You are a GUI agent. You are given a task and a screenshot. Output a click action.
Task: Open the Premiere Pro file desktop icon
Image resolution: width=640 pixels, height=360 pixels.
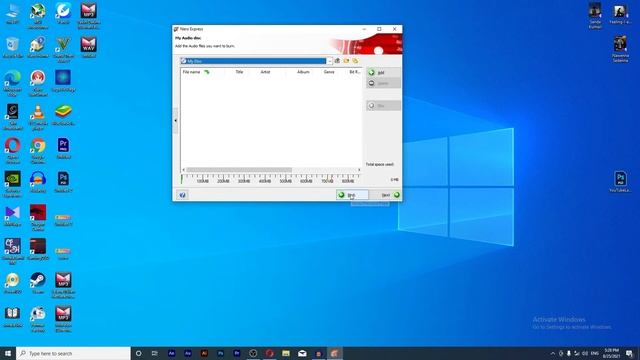tap(63, 148)
